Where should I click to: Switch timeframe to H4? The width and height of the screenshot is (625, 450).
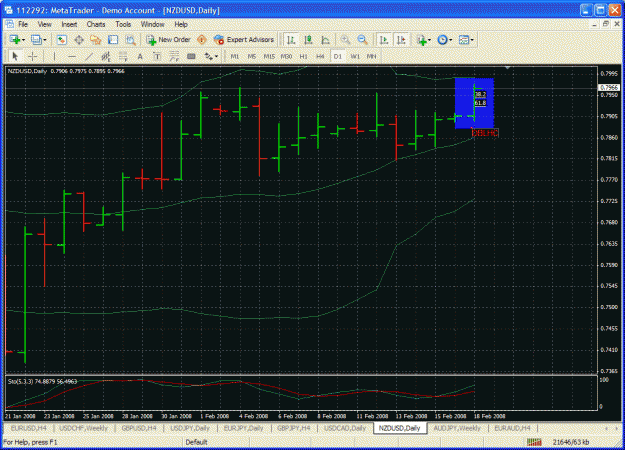pyautogui.click(x=320, y=57)
